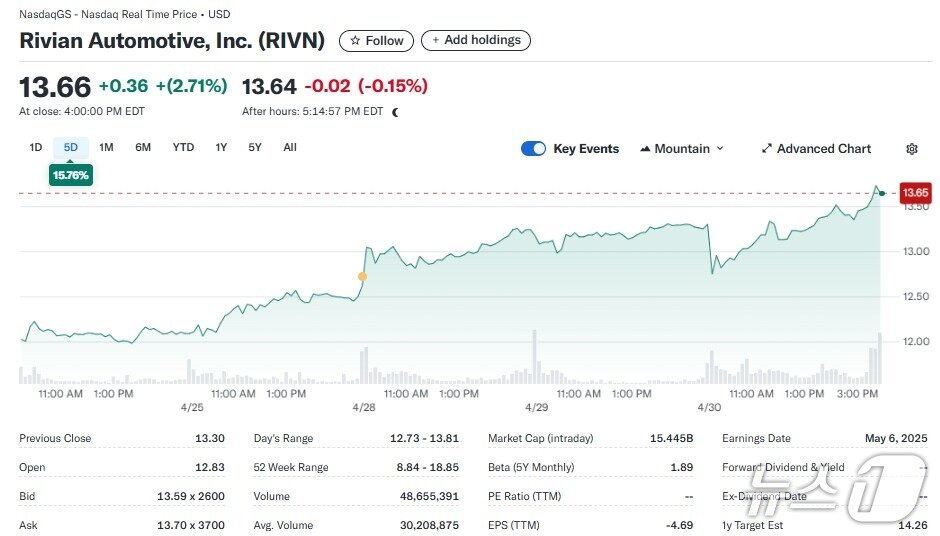
Task: Expand the Mountain chart type dropdown
Action: pos(720,149)
